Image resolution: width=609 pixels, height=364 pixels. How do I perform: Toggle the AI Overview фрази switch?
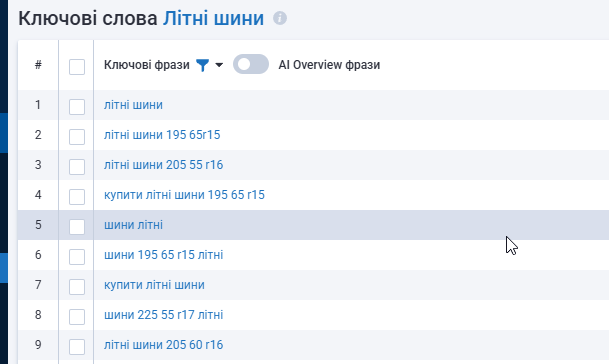[251, 64]
